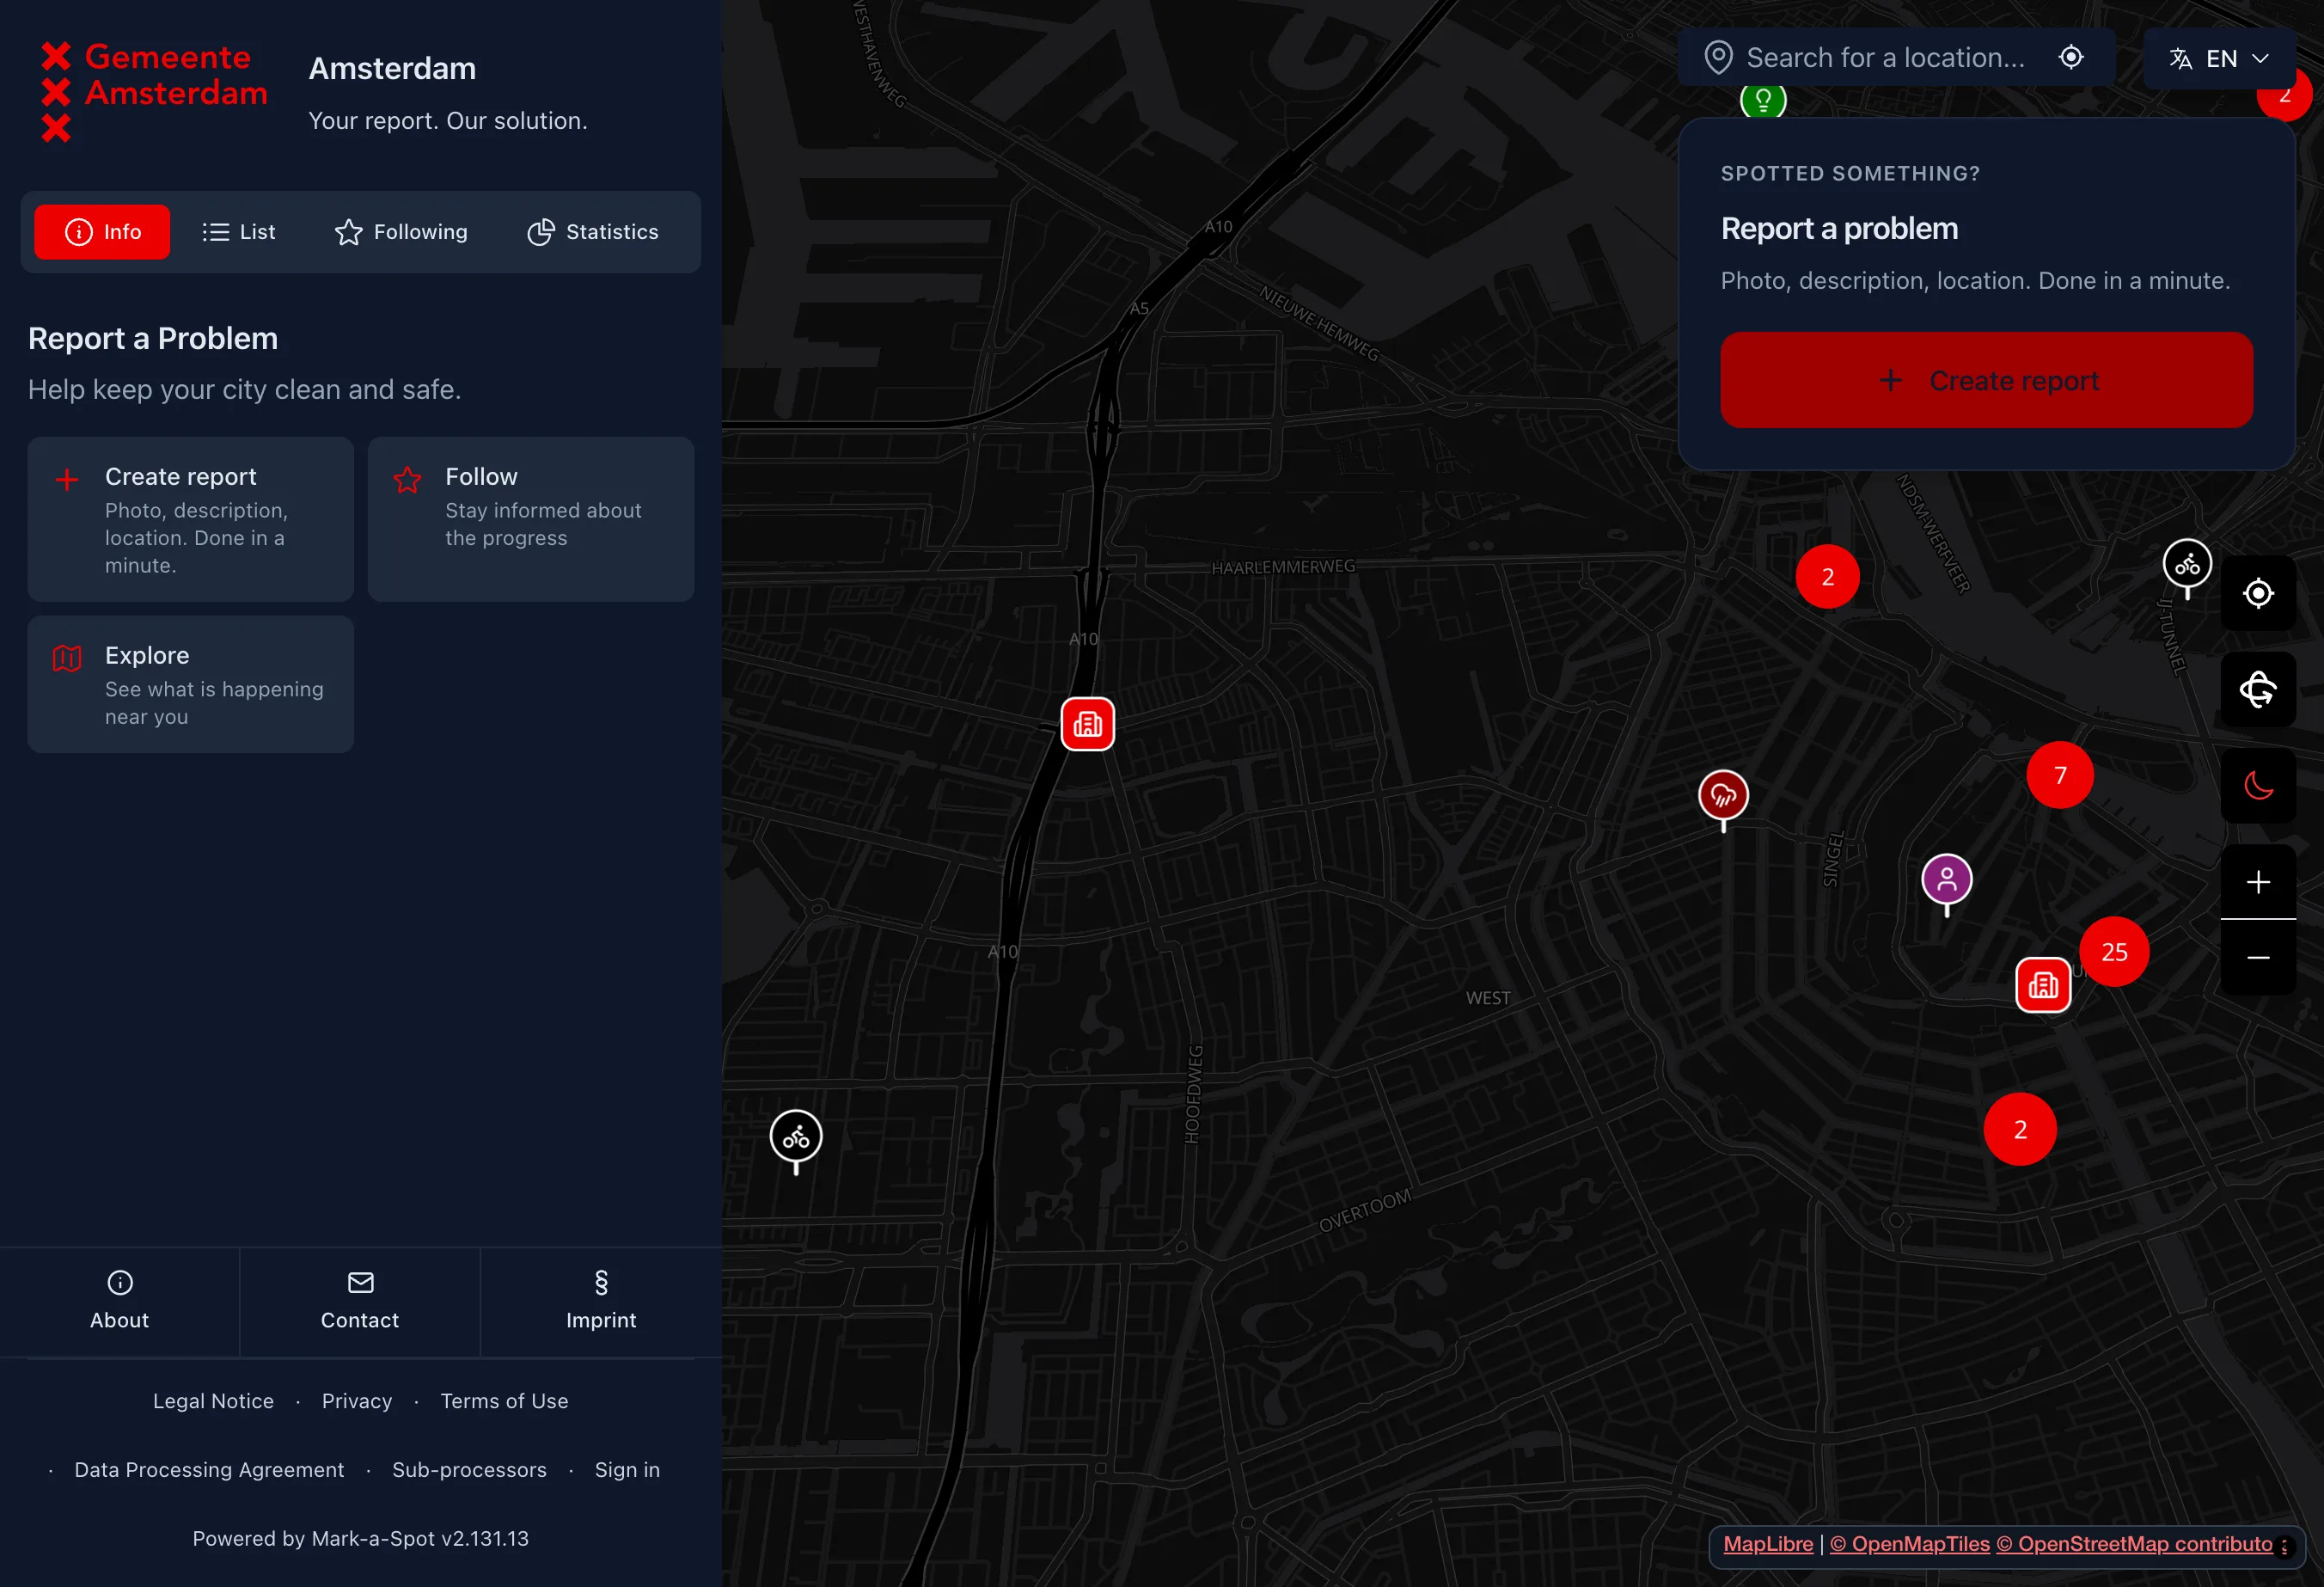Expand the cluster marker showing 7
This screenshot has width=2324, height=1587.
[x=2060, y=775]
